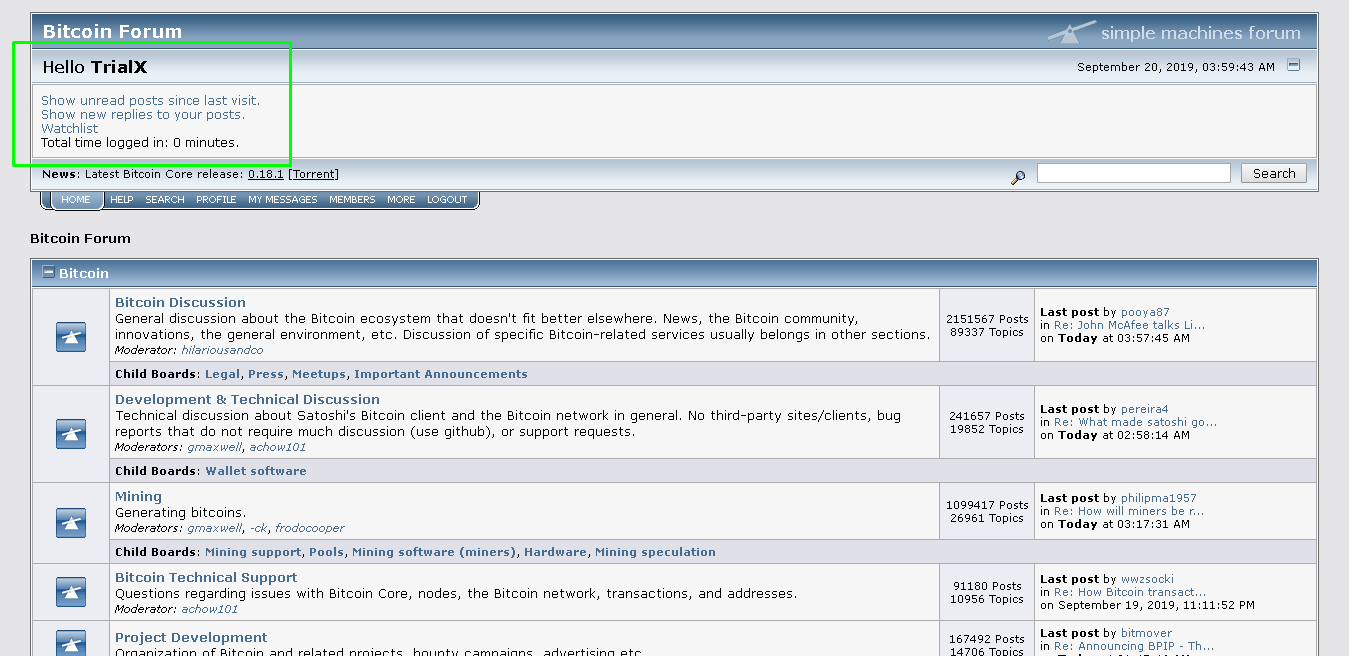Collapse the header with the minus icon
This screenshot has height=656, width=1349.
click(1293, 65)
